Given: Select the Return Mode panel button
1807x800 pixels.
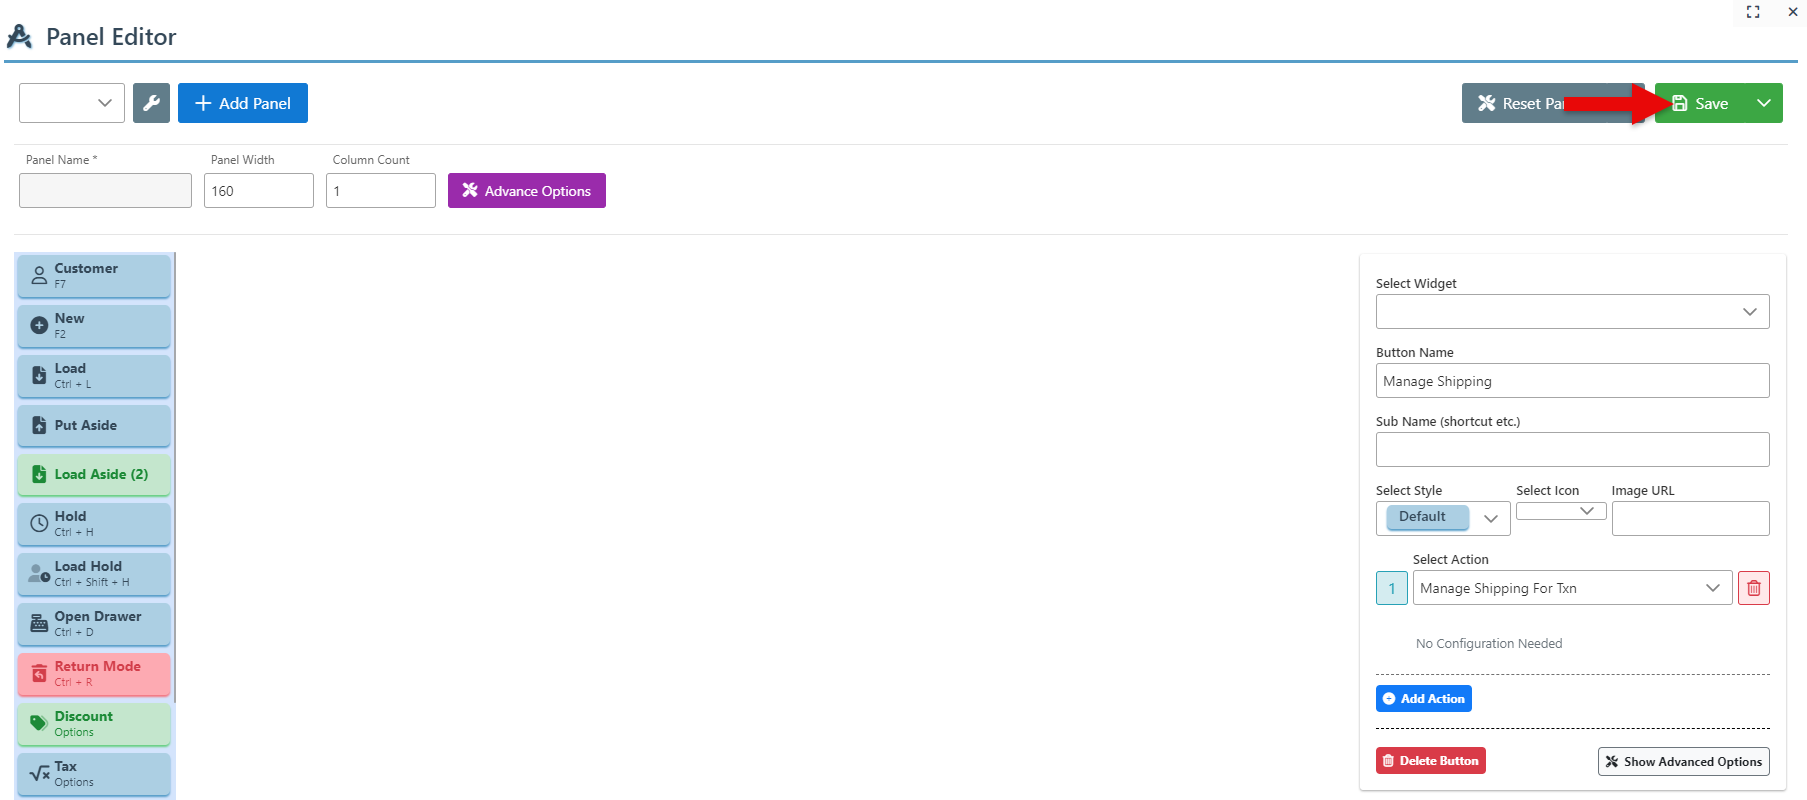Looking at the screenshot, I should pos(94,673).
